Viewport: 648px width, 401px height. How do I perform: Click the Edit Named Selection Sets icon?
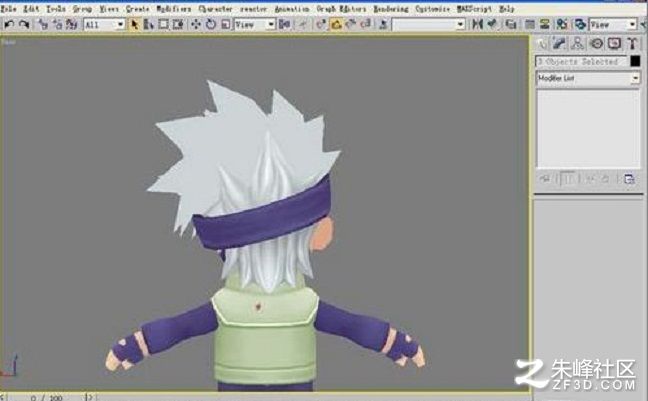pos(384,25)
